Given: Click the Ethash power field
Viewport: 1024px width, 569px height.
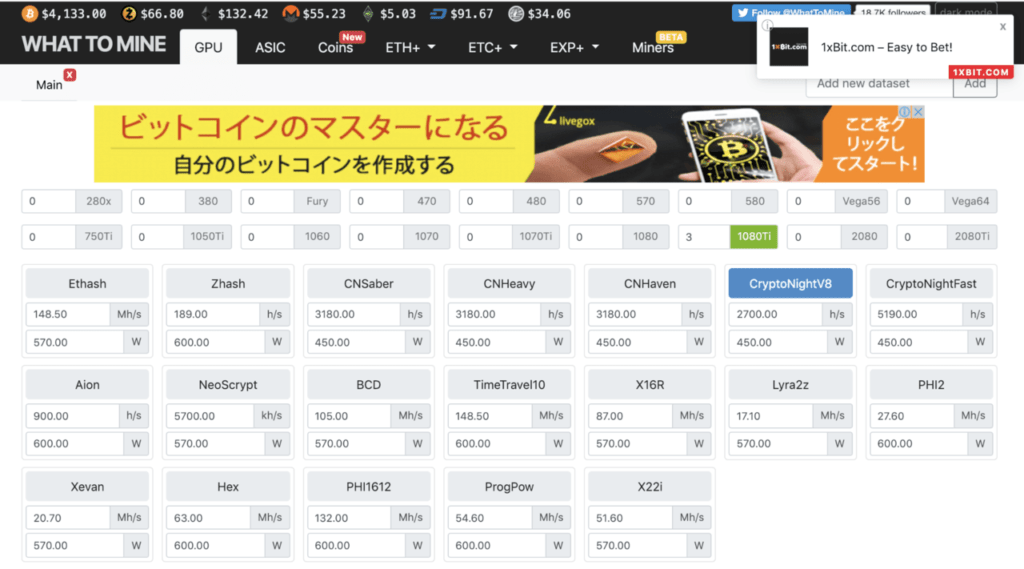Looking at the screenshot, I should point(75,342).
